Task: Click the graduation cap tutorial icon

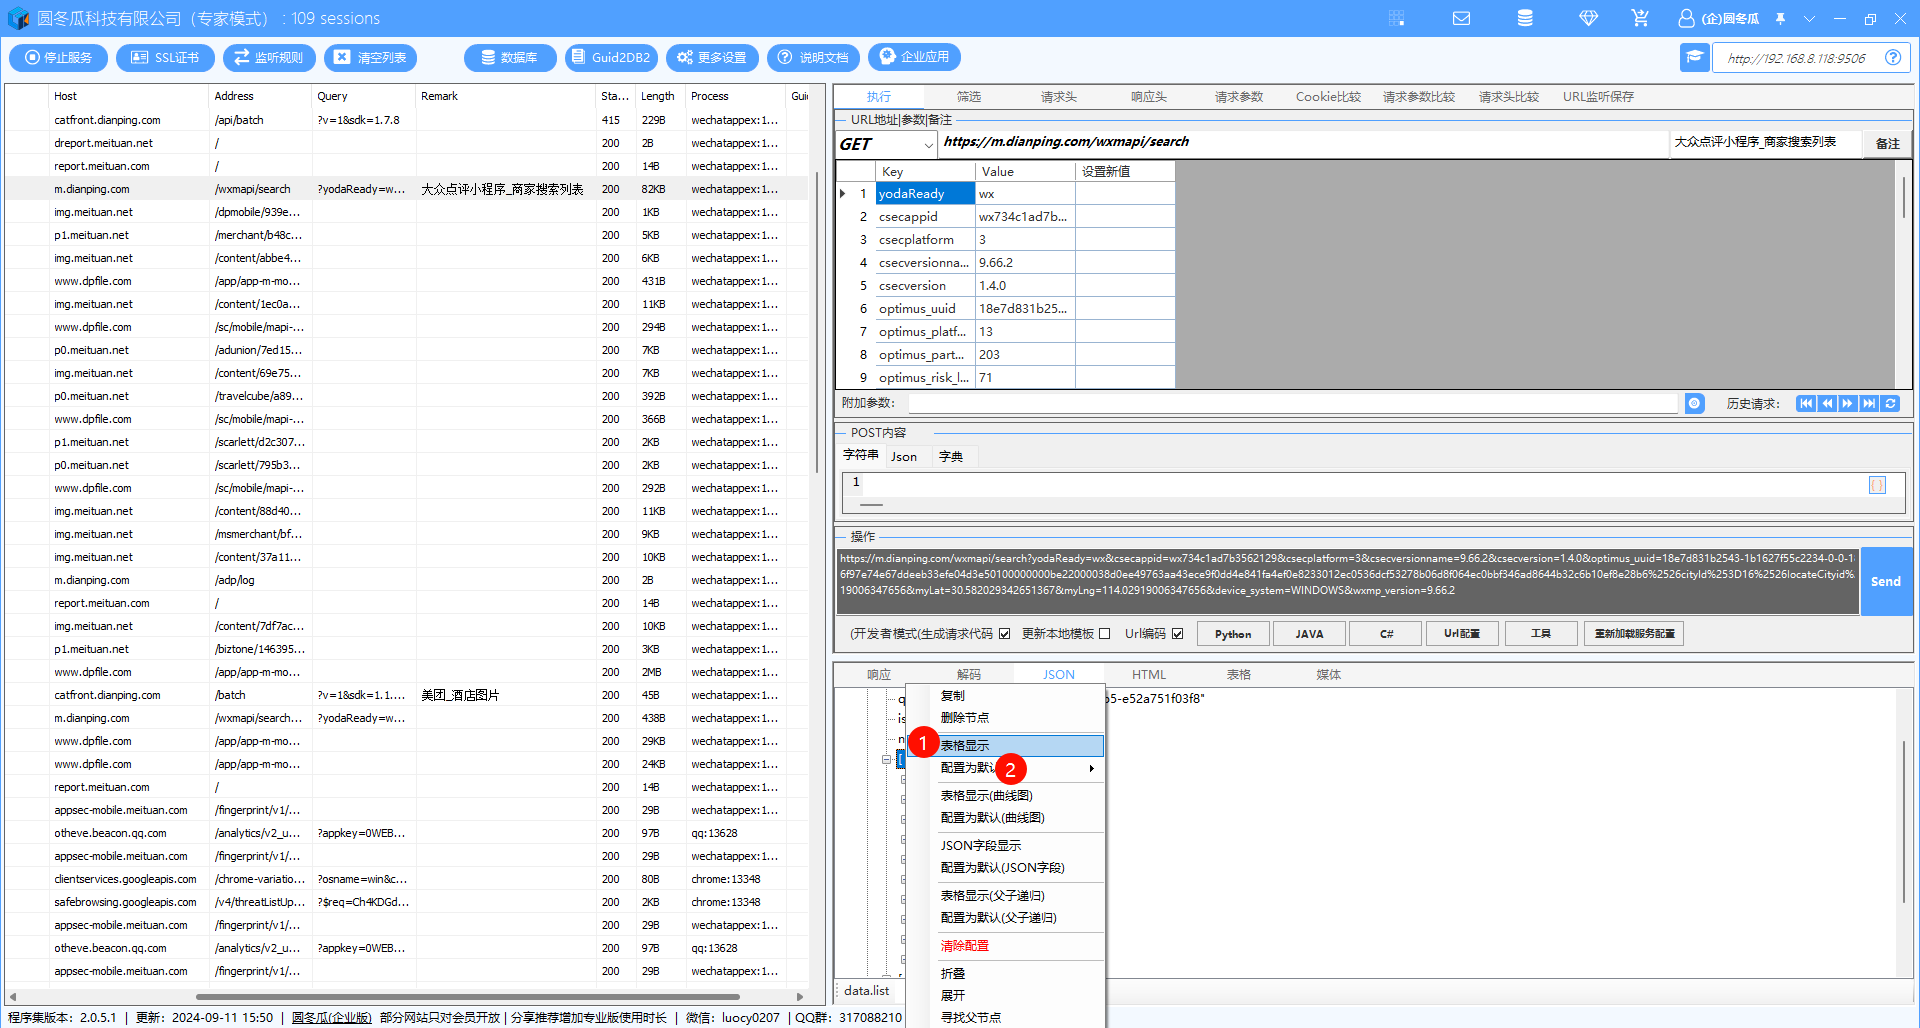Action: (1694, 58)
